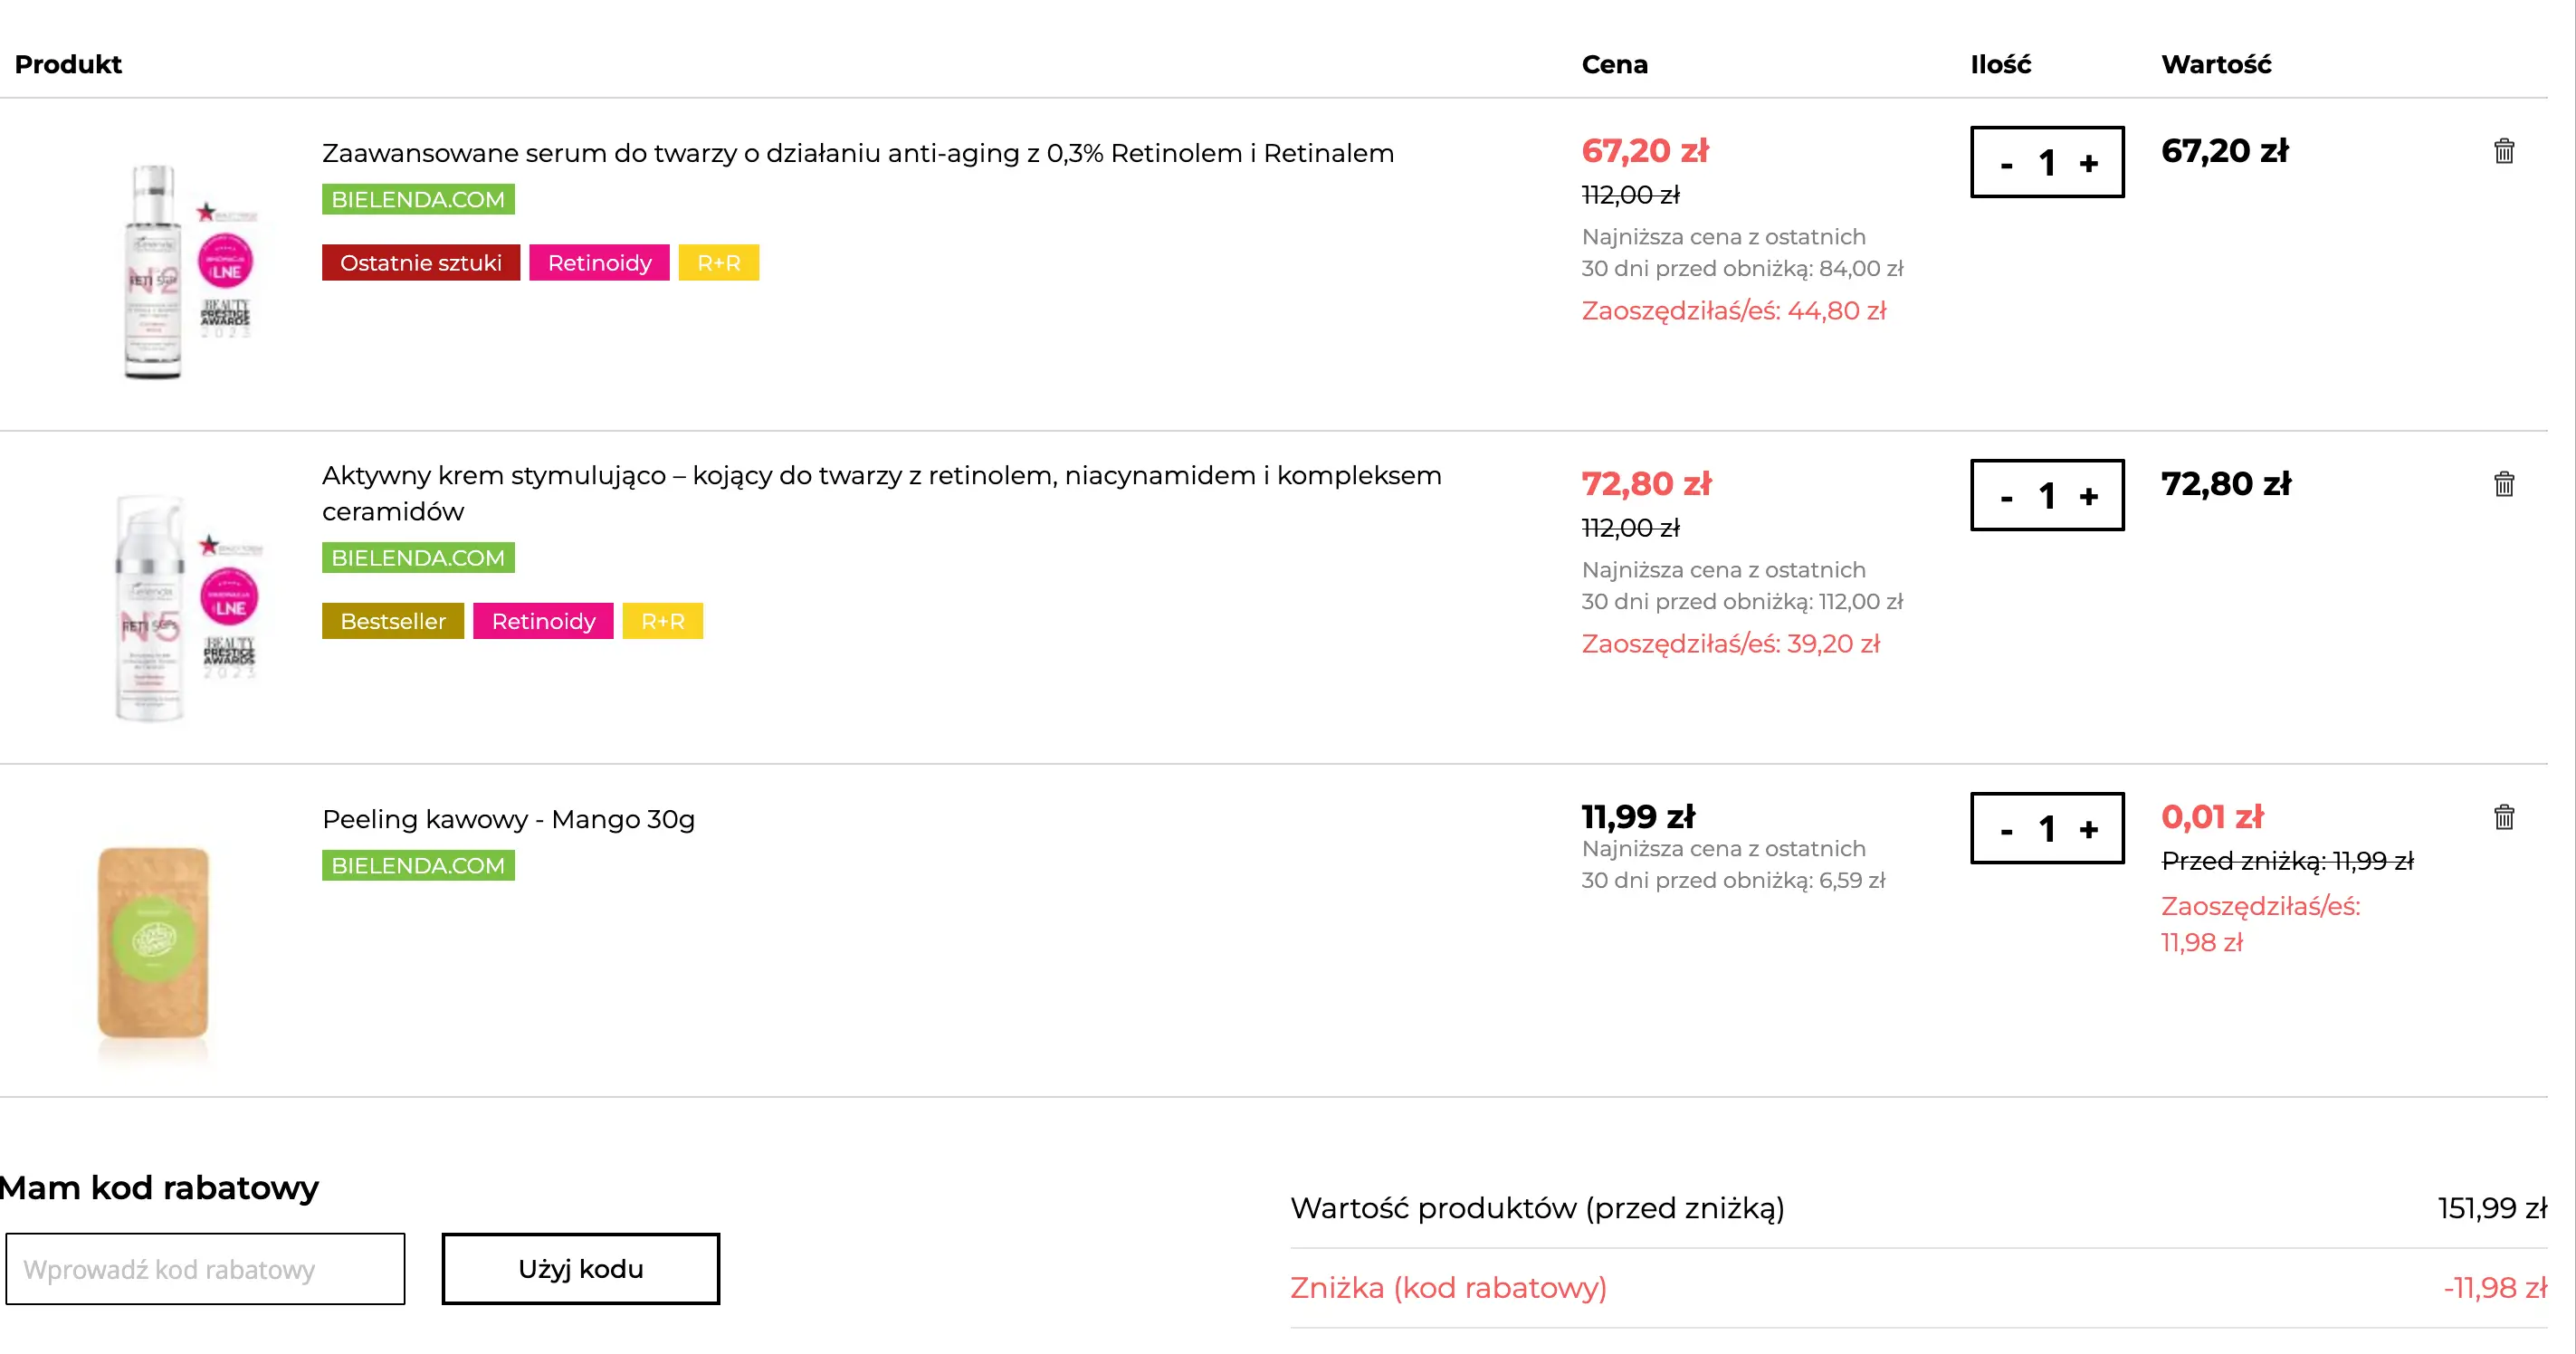Reduce quantity of Aktywny krem
The width and height of the screenshot is (2576, 1354).
pyautogui.click(x=2006, y=497)
